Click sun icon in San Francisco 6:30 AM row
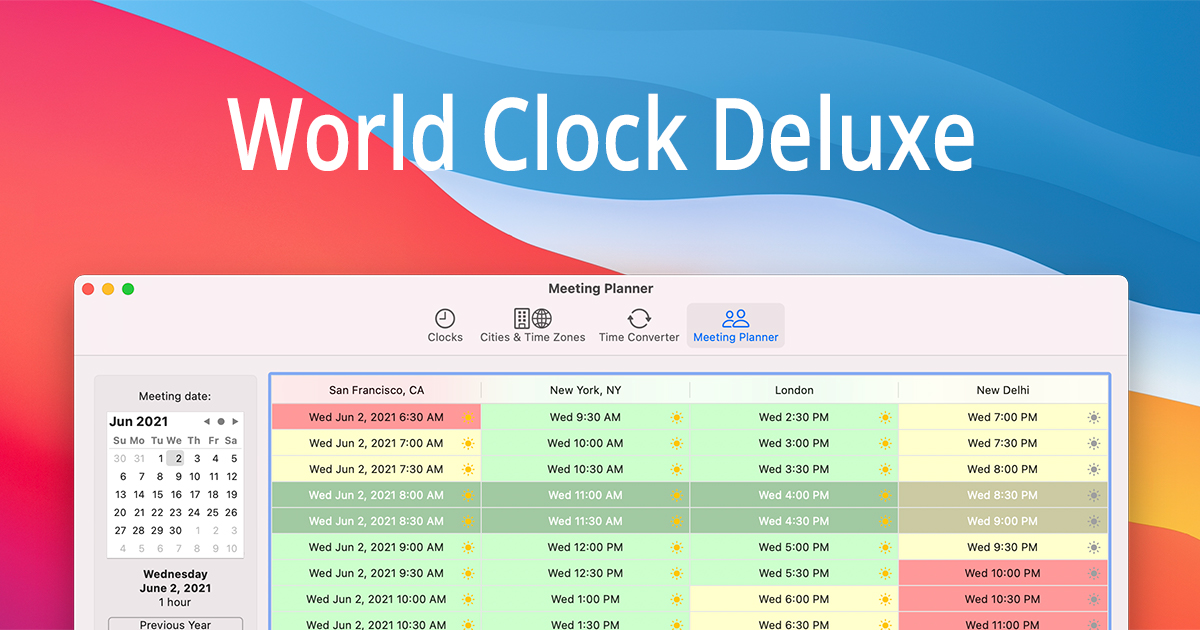 468,417
